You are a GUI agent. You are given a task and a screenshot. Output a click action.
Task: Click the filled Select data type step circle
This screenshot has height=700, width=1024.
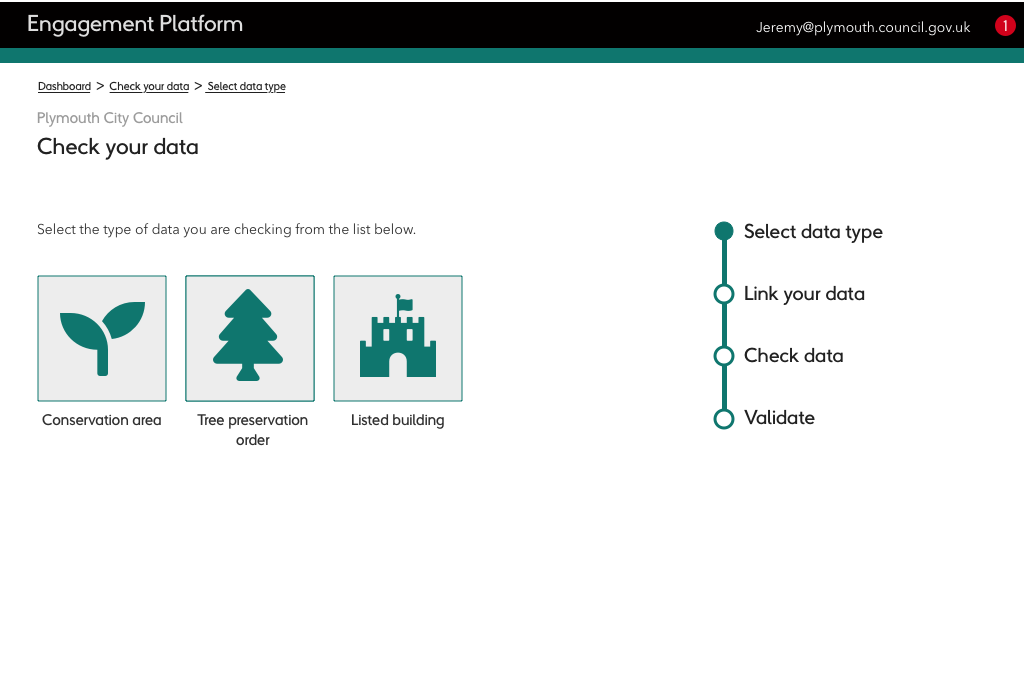(x=724, y=231)
